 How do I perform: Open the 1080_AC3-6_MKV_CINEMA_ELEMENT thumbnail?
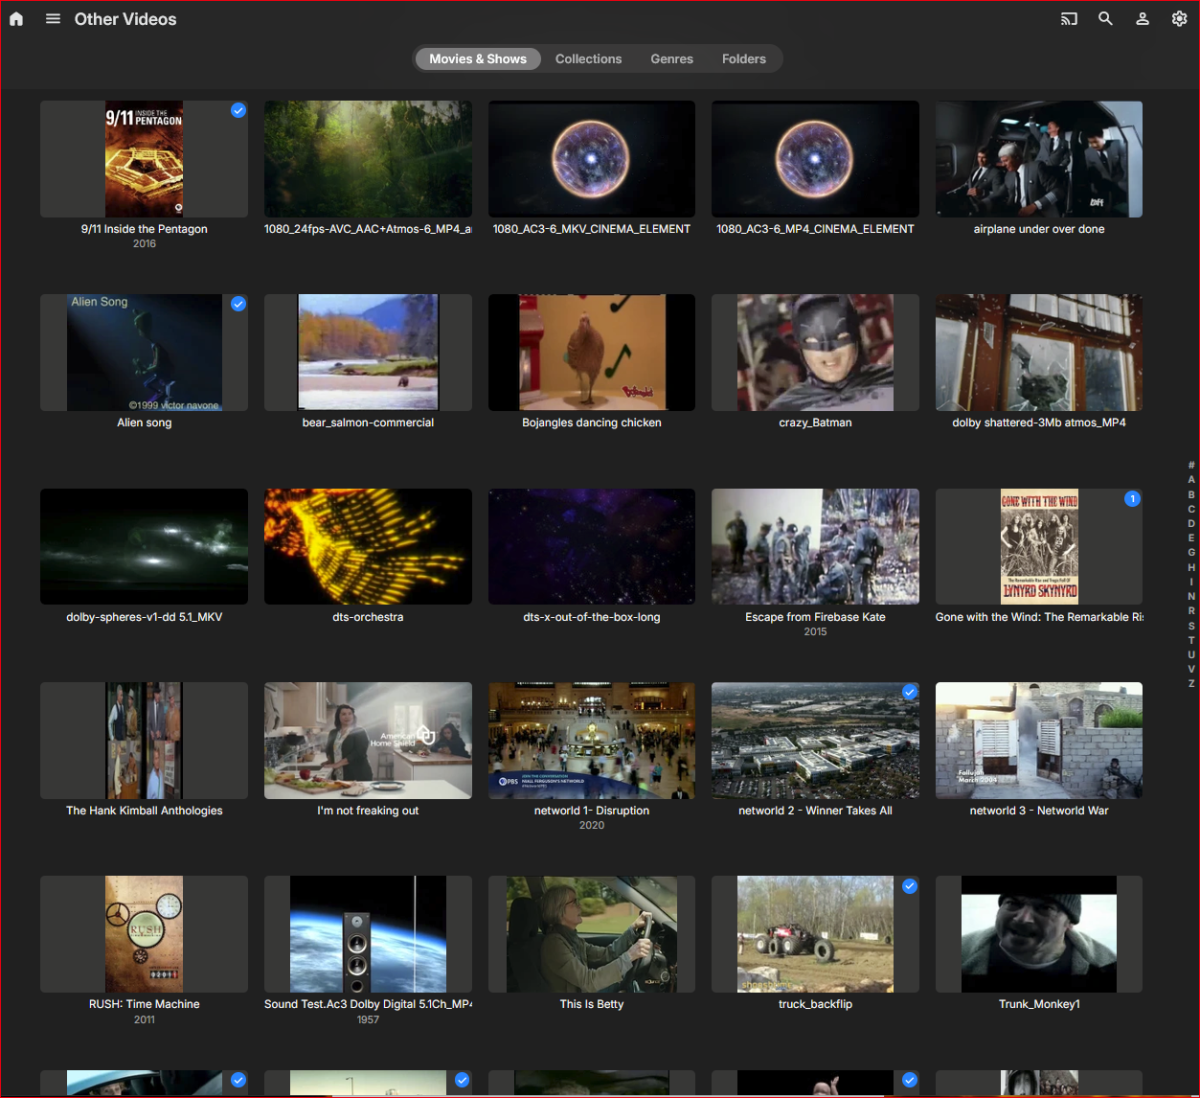click(592, 159)
